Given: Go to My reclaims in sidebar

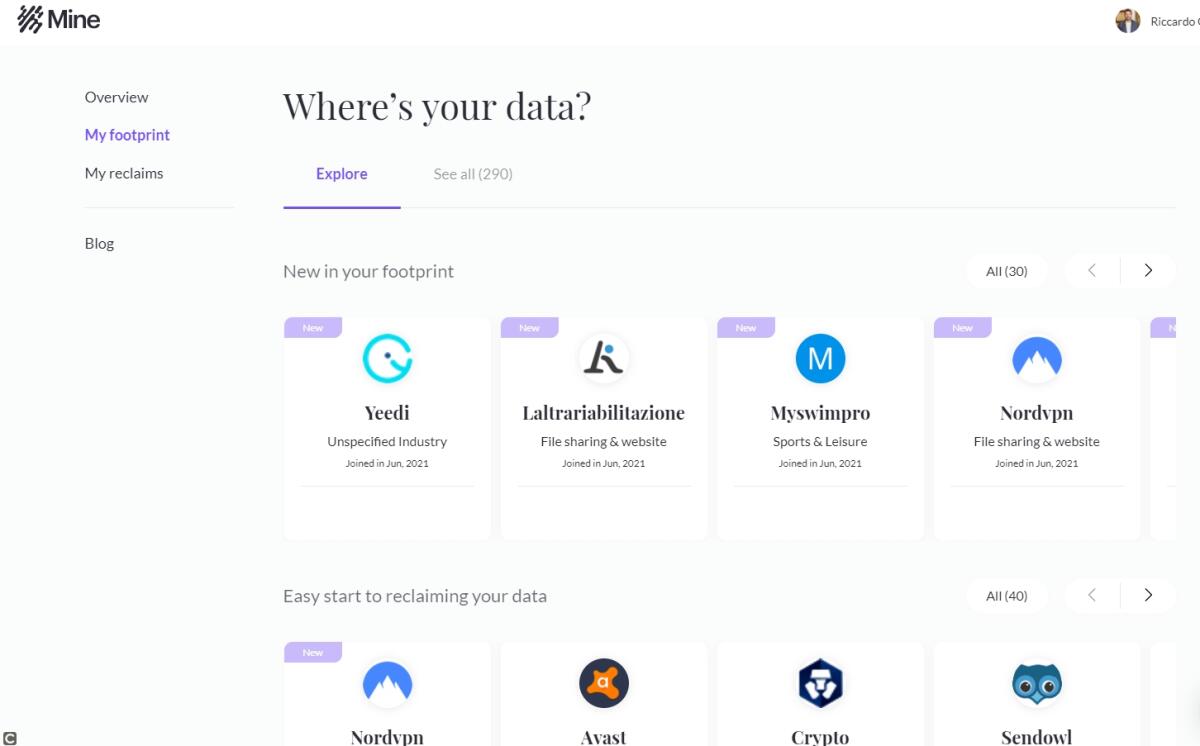Looking at the screenshot, I should [124, 173].
